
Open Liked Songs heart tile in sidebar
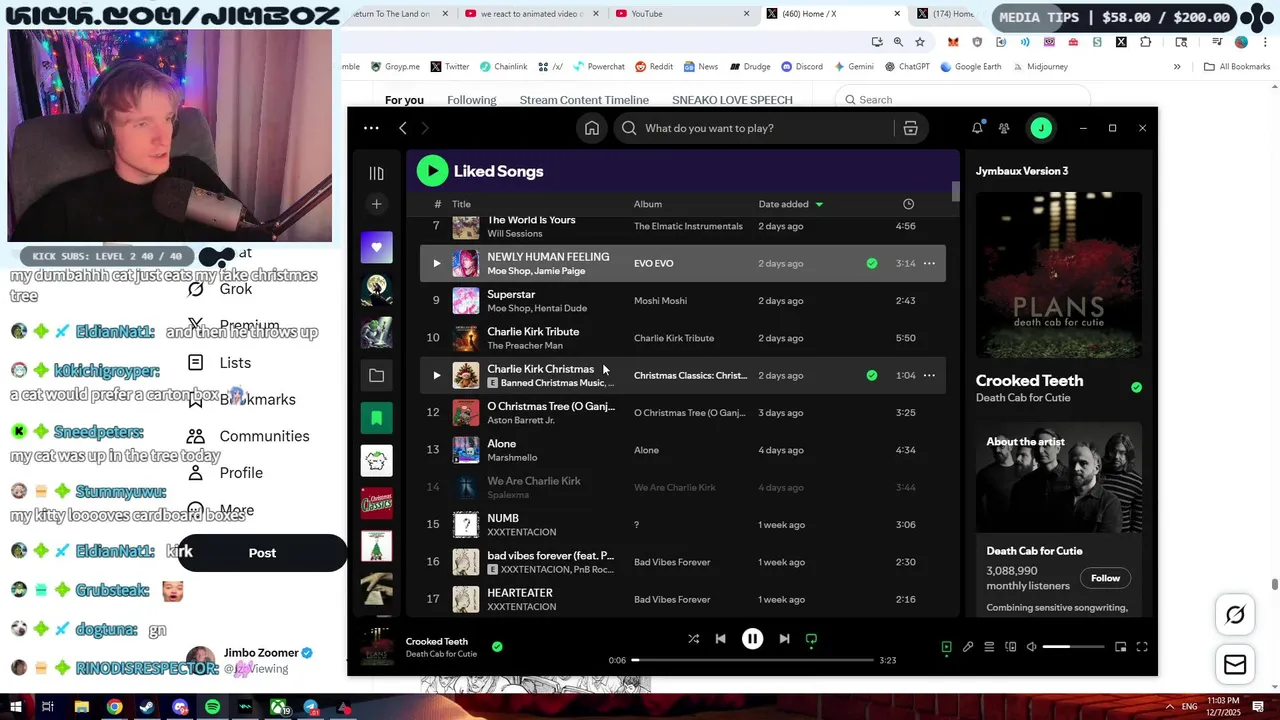click(x=376, y=247)
